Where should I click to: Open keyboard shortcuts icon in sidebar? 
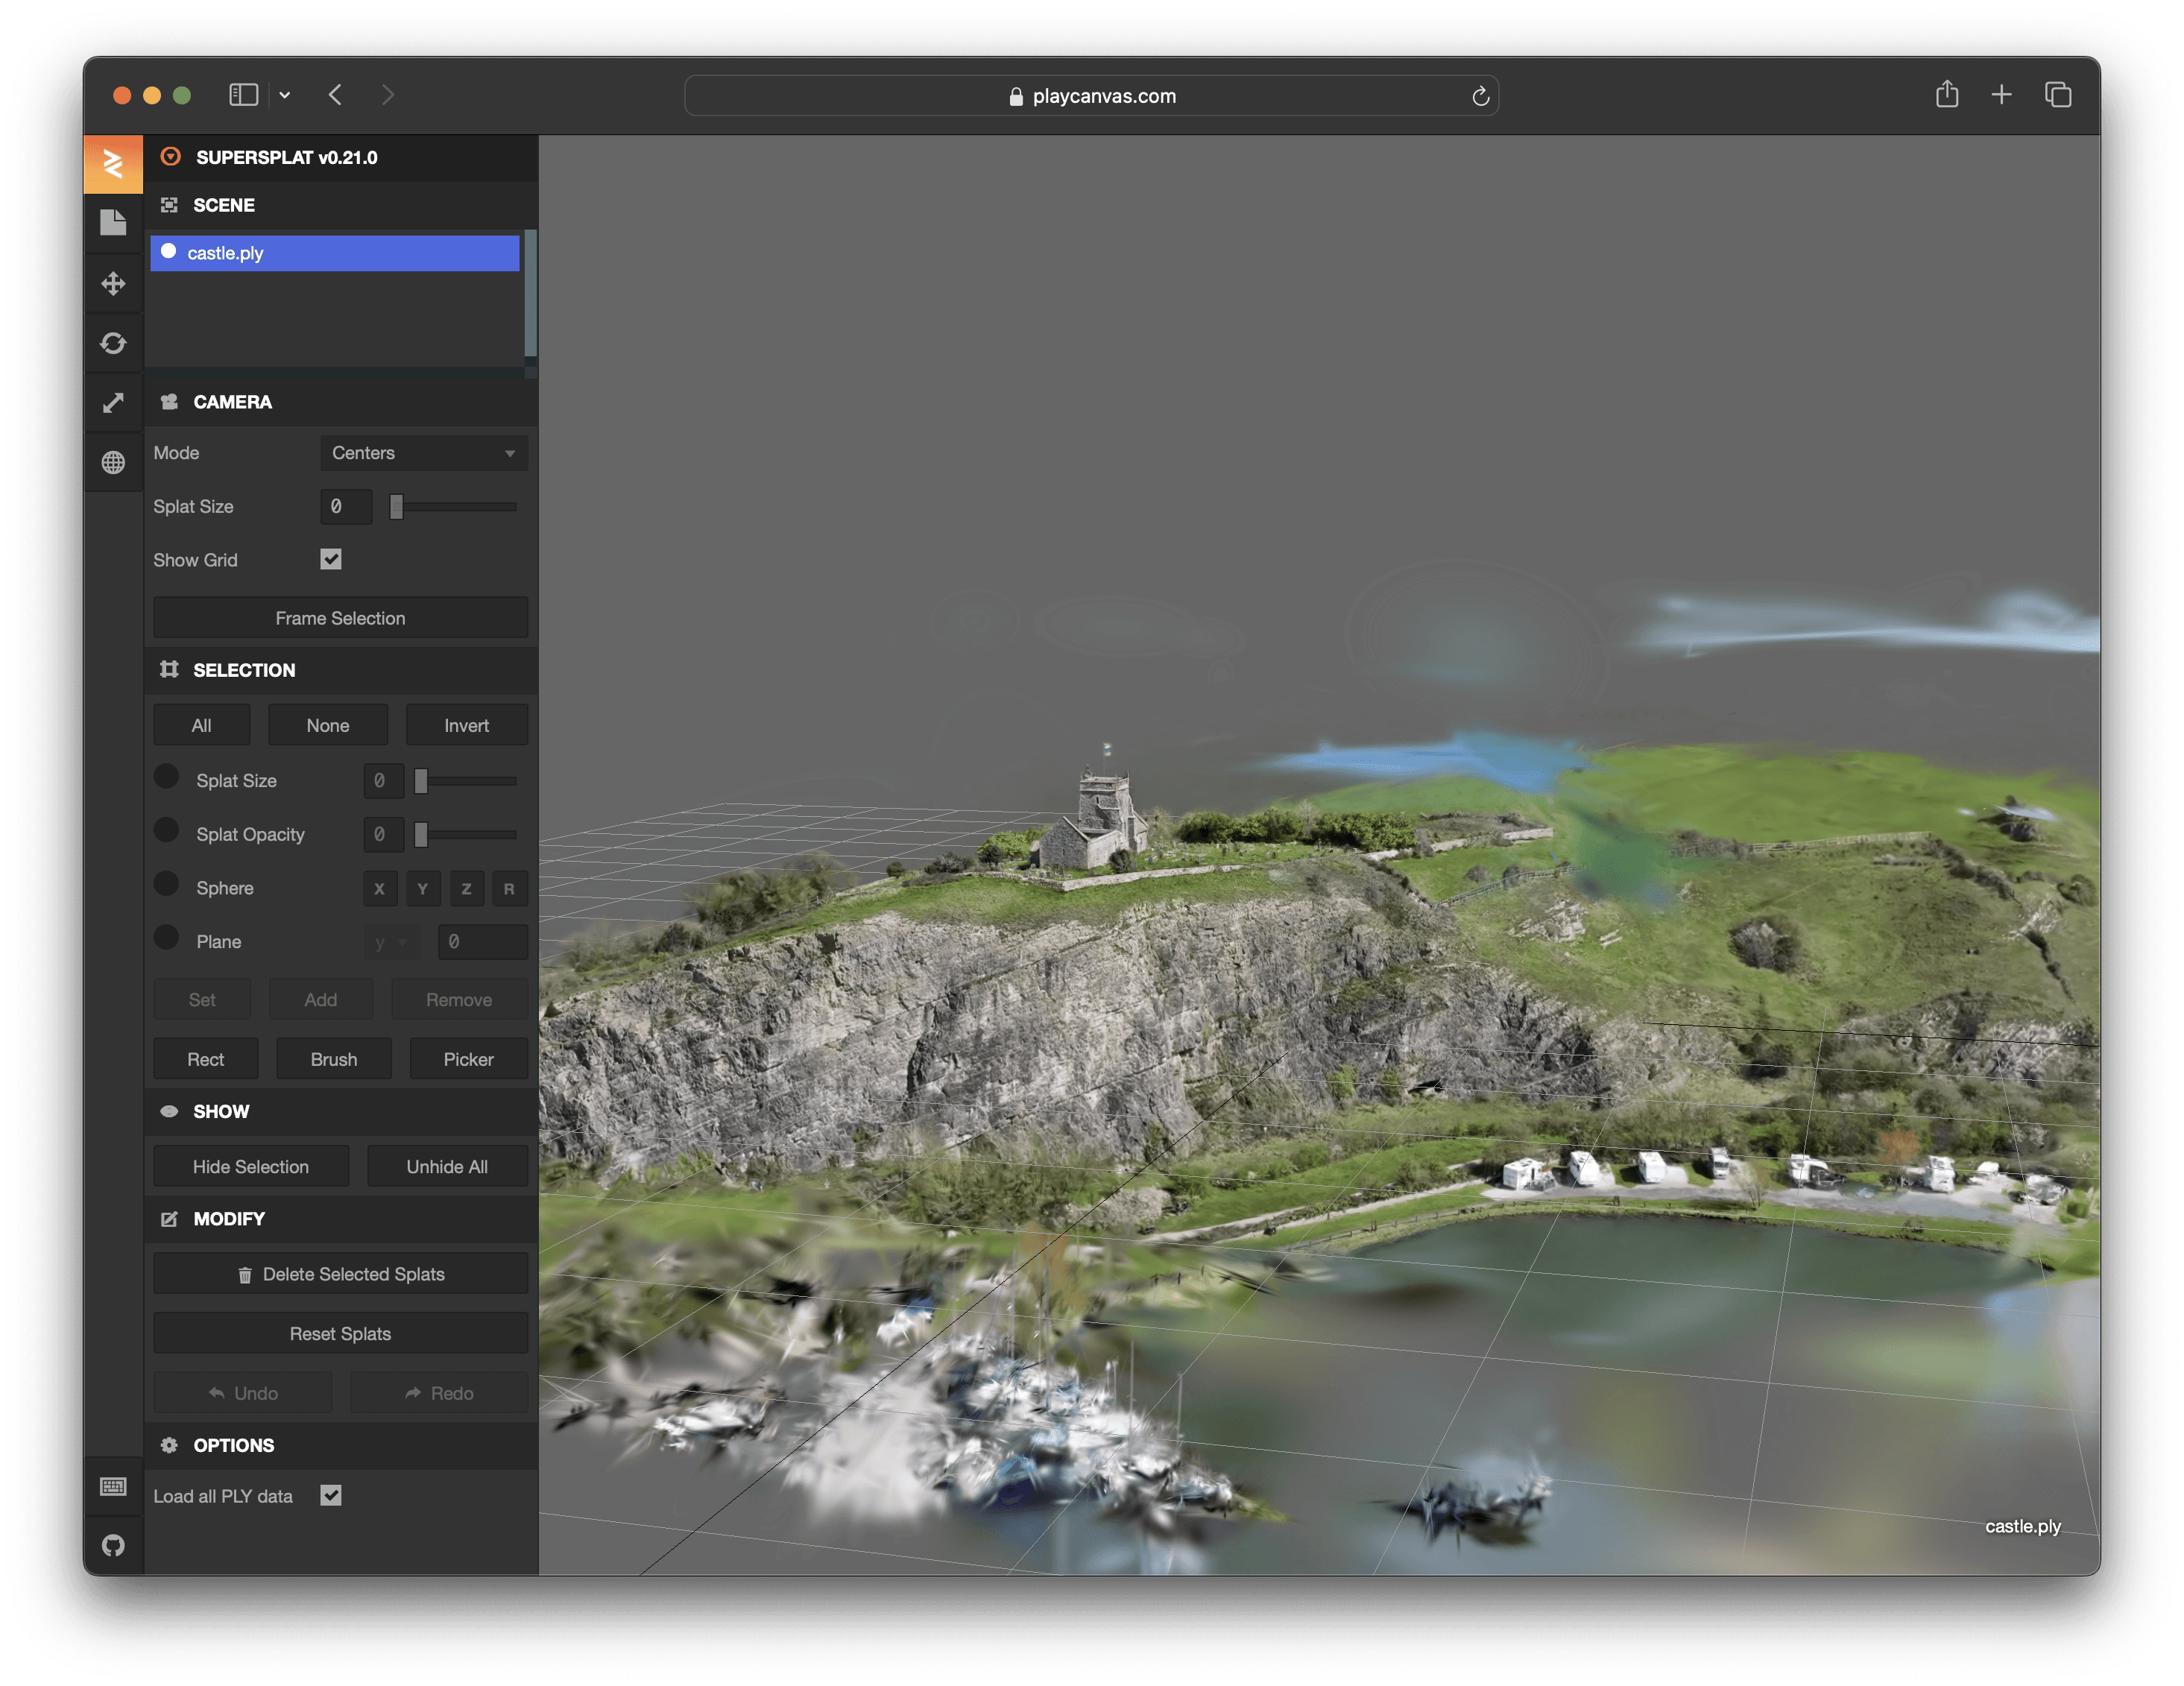coord(113,1487)
